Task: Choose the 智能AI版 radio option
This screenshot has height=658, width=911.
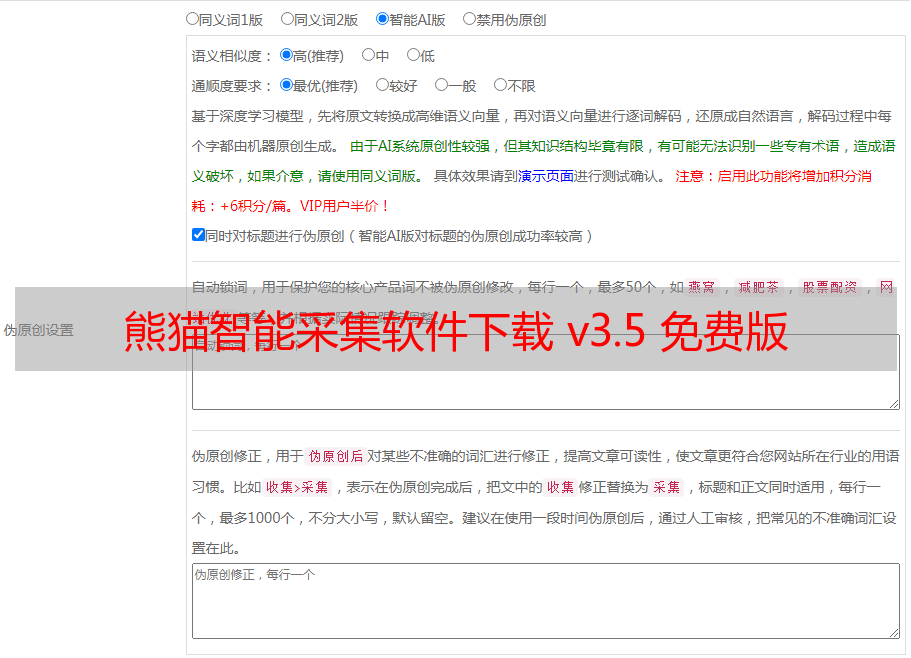Action: [x=382, y=19]
